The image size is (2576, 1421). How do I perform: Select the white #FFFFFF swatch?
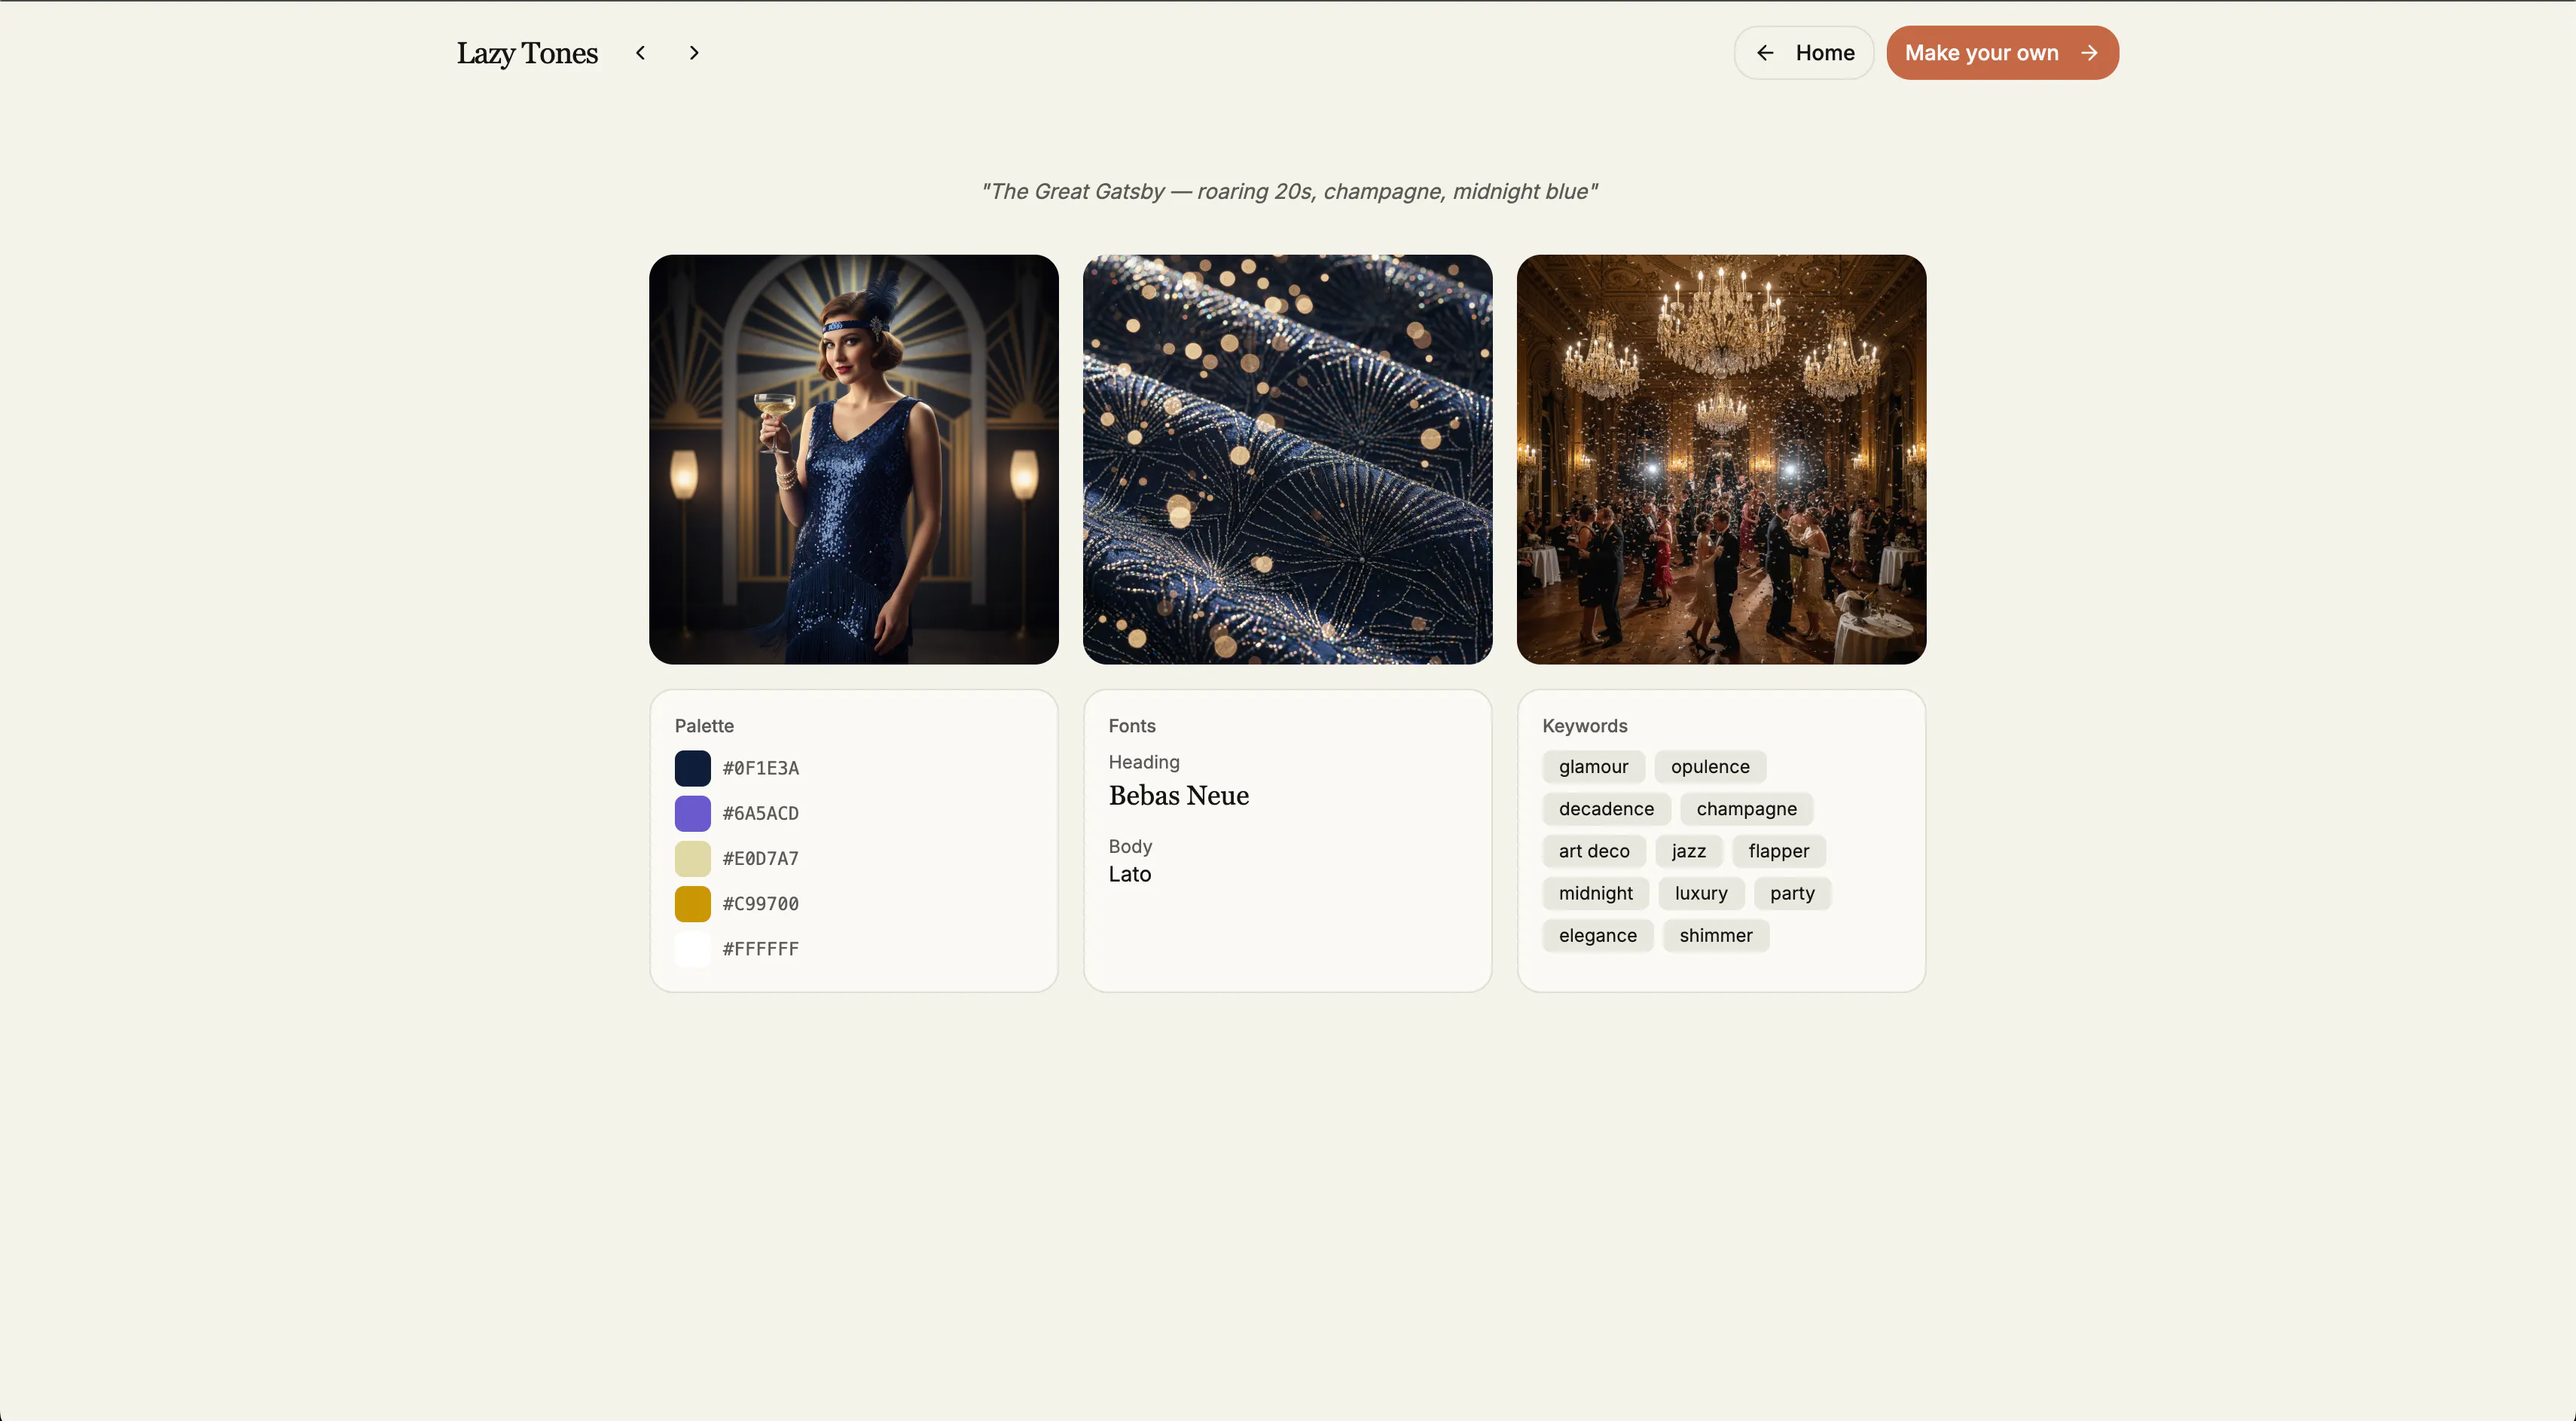click(x=692, y=949)
